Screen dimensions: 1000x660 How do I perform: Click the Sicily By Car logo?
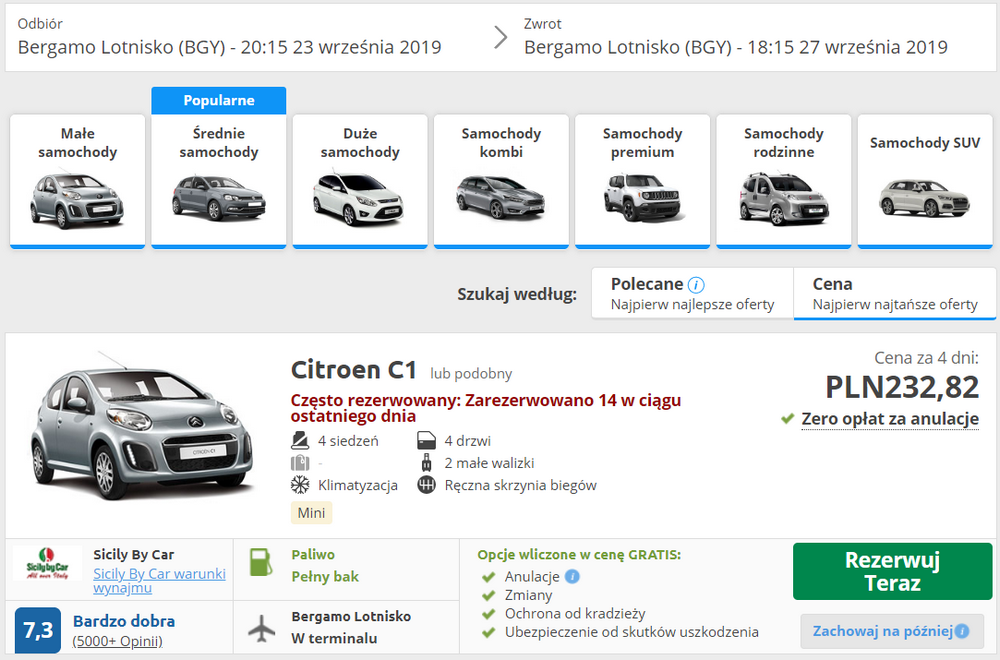pyautogui.click(x=47, y=564)
